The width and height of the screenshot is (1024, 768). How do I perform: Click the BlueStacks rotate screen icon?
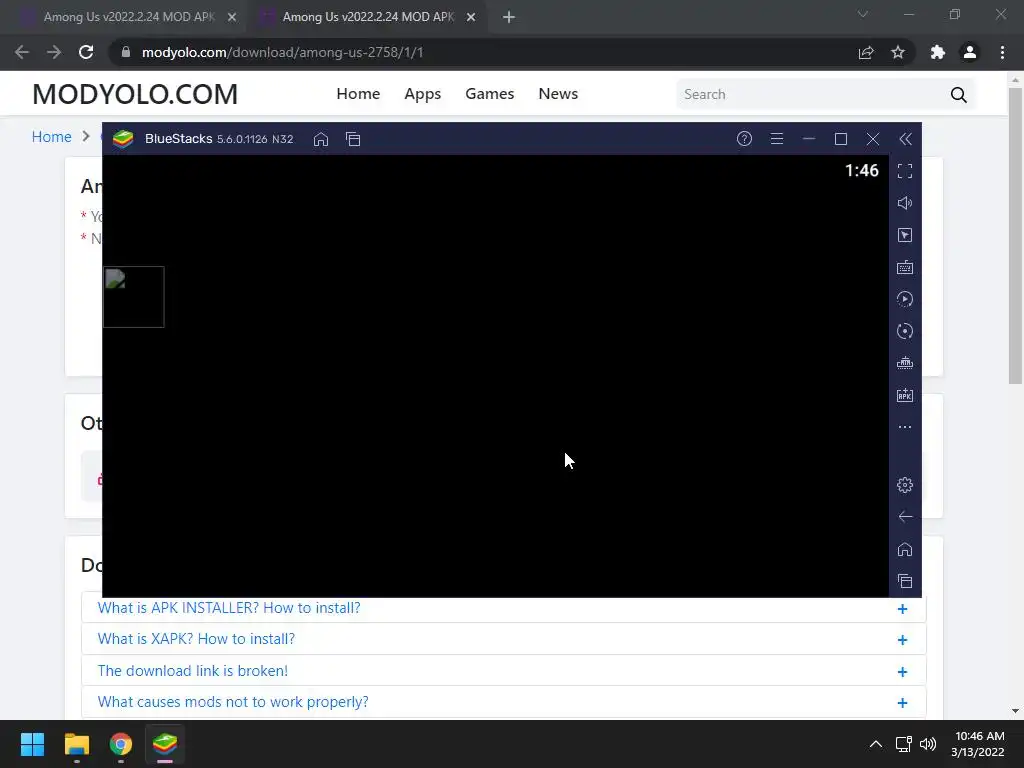tap(905, 331)
